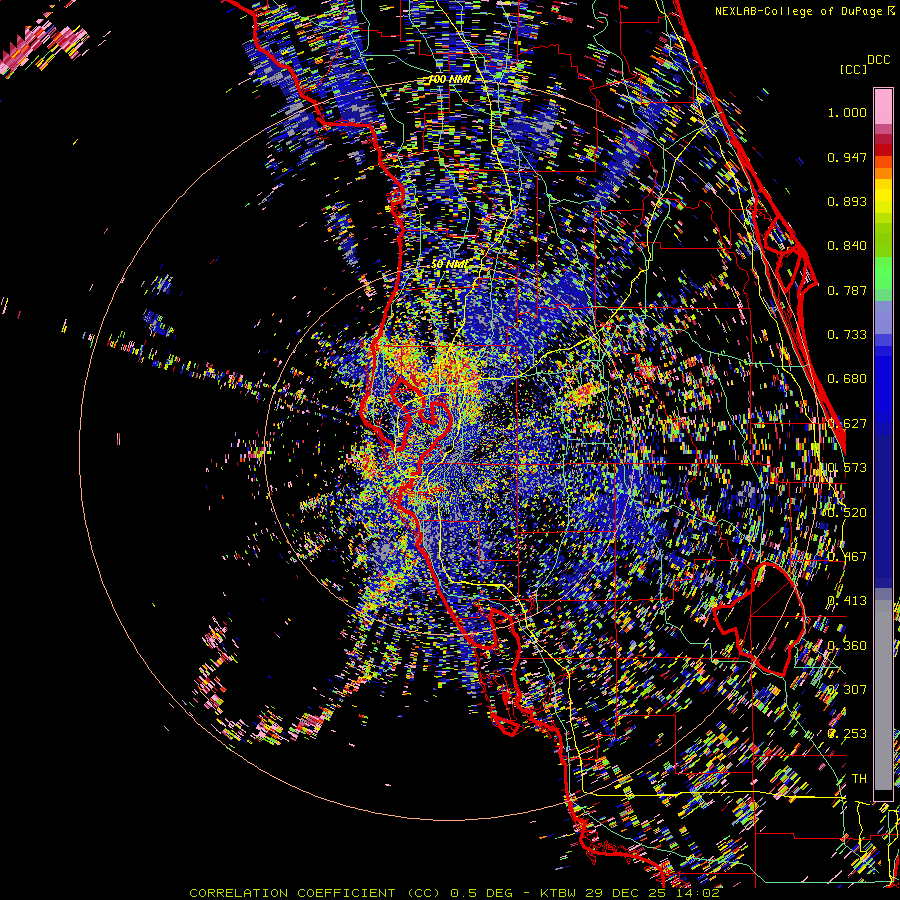
Task: Select the 0.360 legend value
Action: 847,646
